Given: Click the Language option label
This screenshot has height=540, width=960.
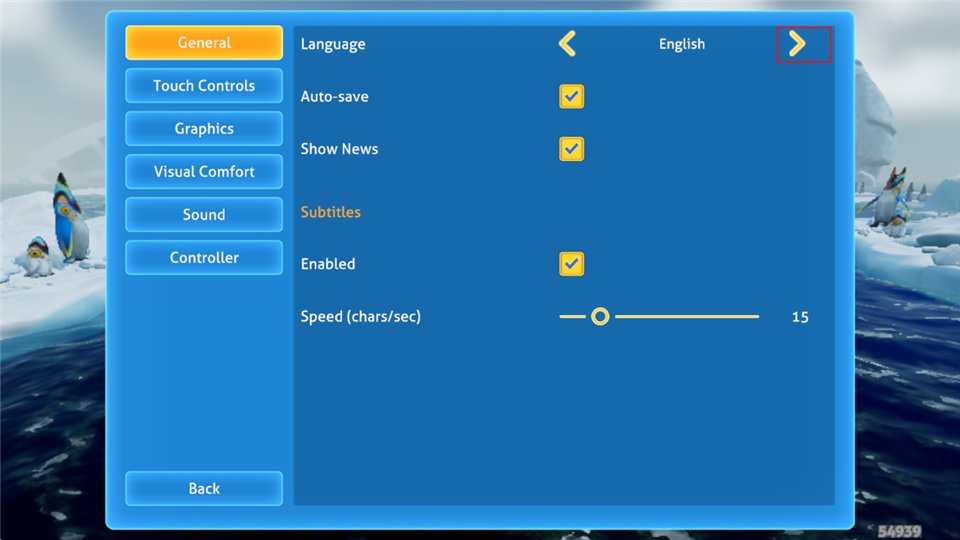Looking at the screenshot, I should tap(333, 44).
